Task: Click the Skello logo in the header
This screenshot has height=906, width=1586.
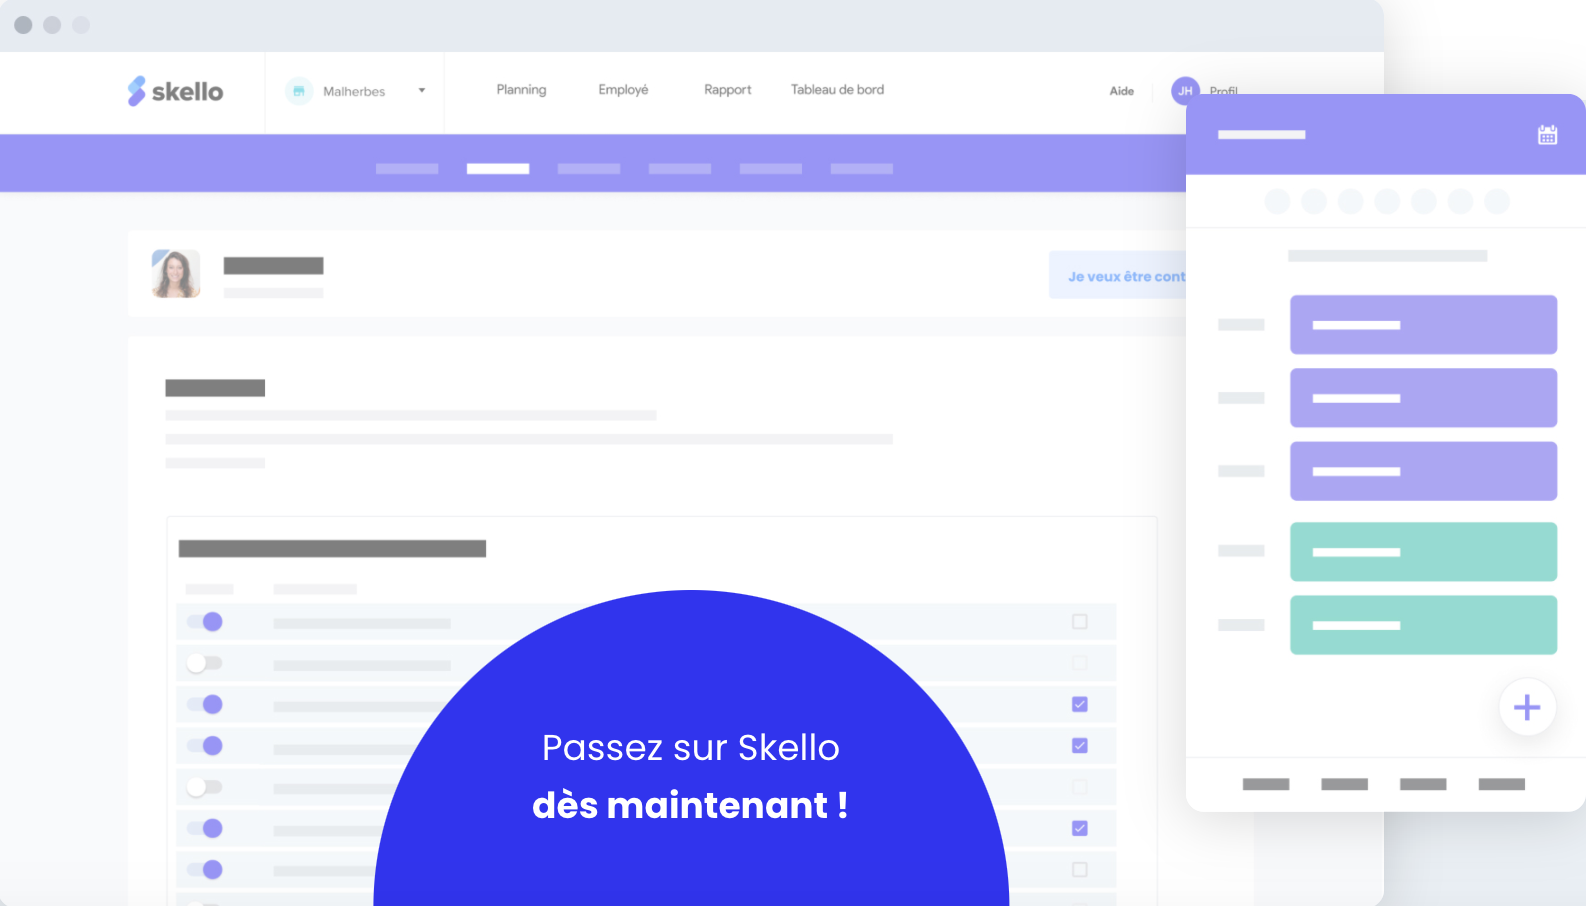Action: pyautogui.click(x=175, y=91)
